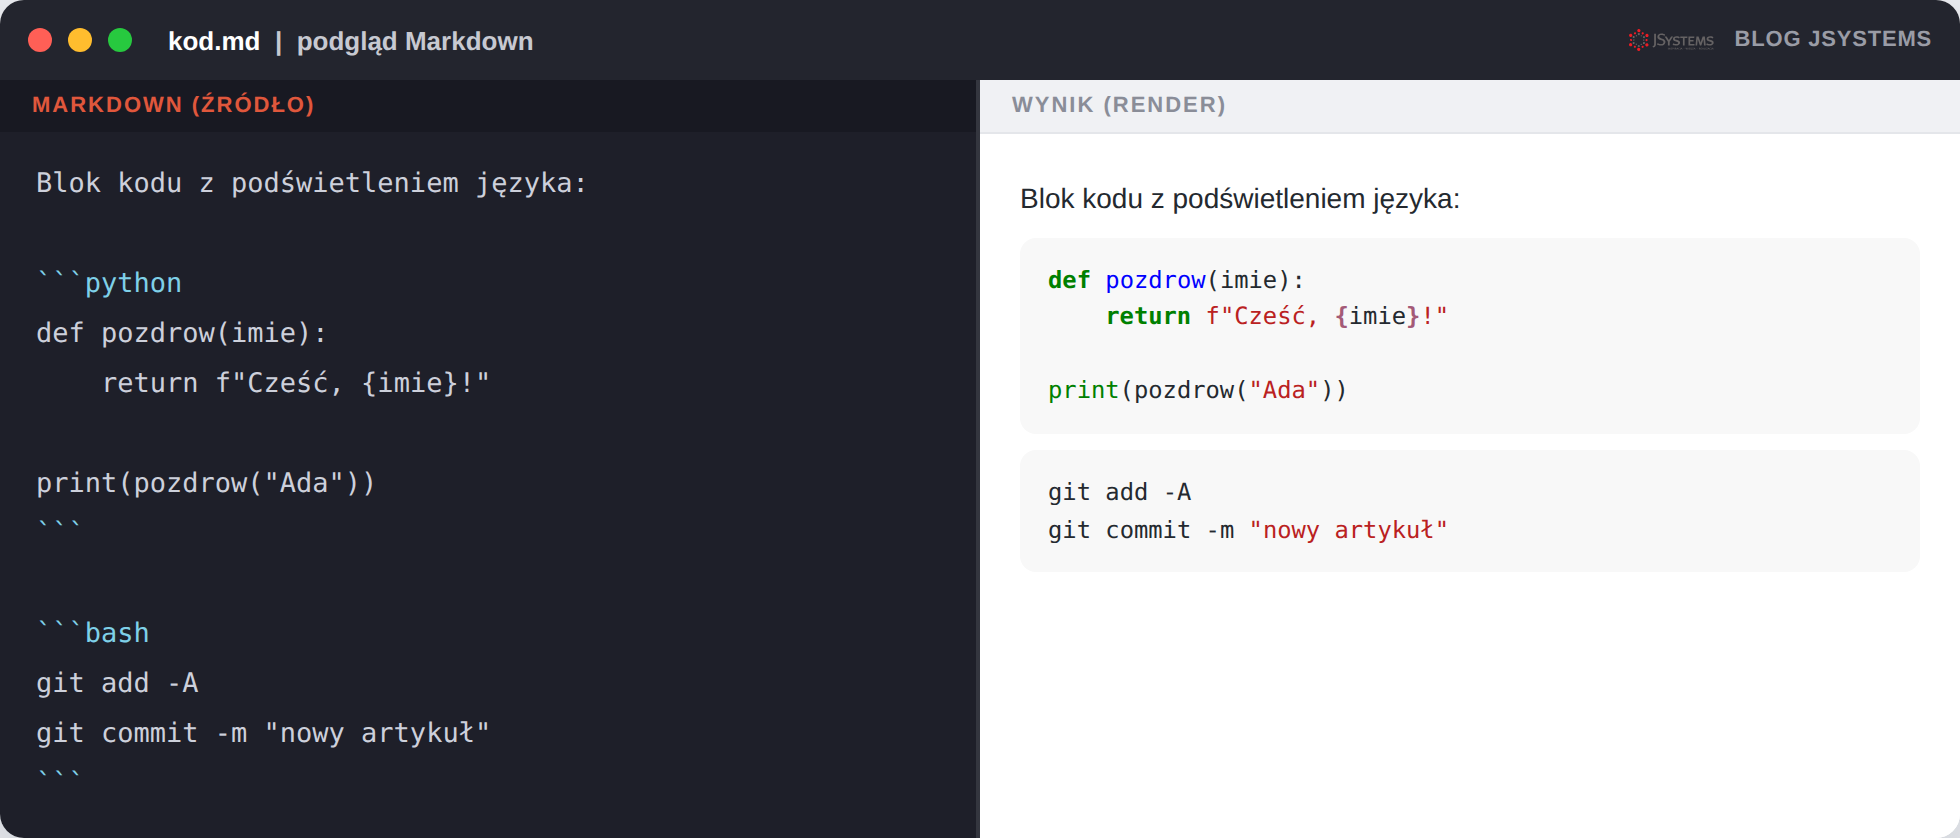Click the JSystems logo icon
Viewport: 1960px width, 838px height.
[1670, 40]
